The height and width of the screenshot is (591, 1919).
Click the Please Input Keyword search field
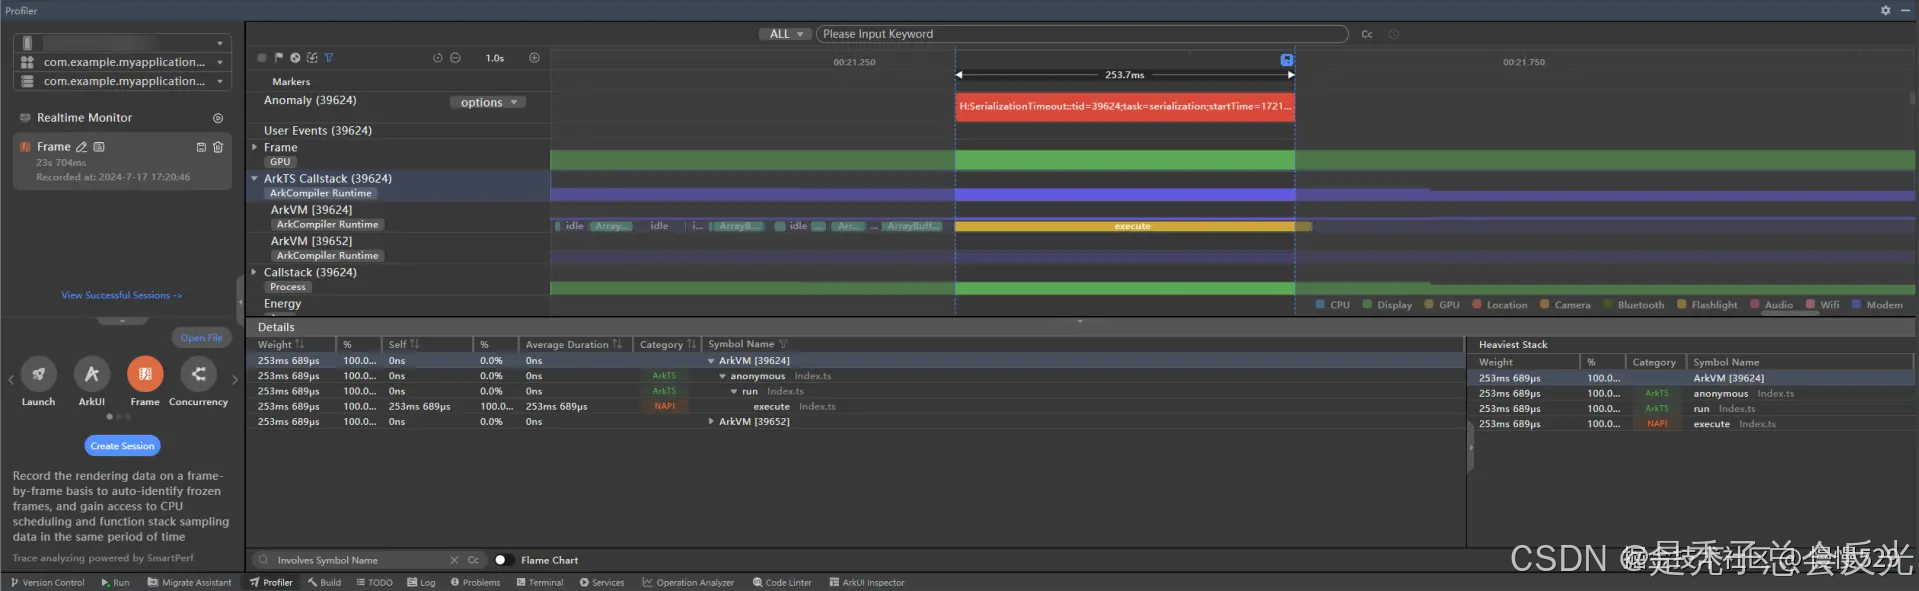click(x=1082, y=34)
